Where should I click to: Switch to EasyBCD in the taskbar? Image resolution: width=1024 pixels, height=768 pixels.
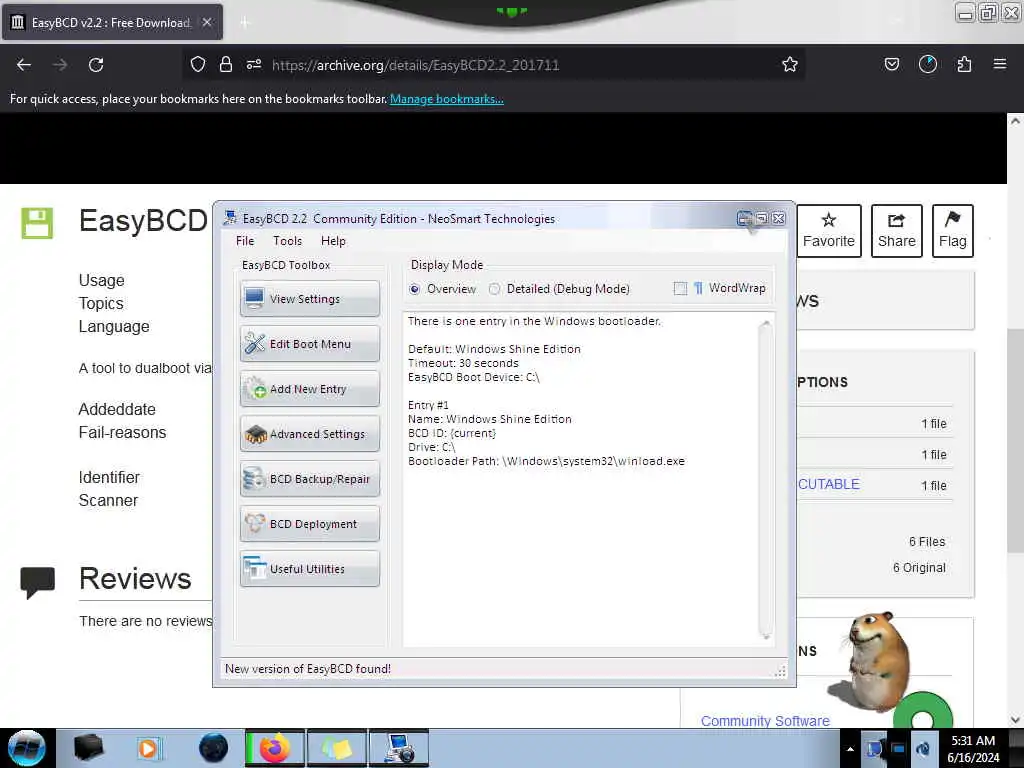[x=399, y=748]
